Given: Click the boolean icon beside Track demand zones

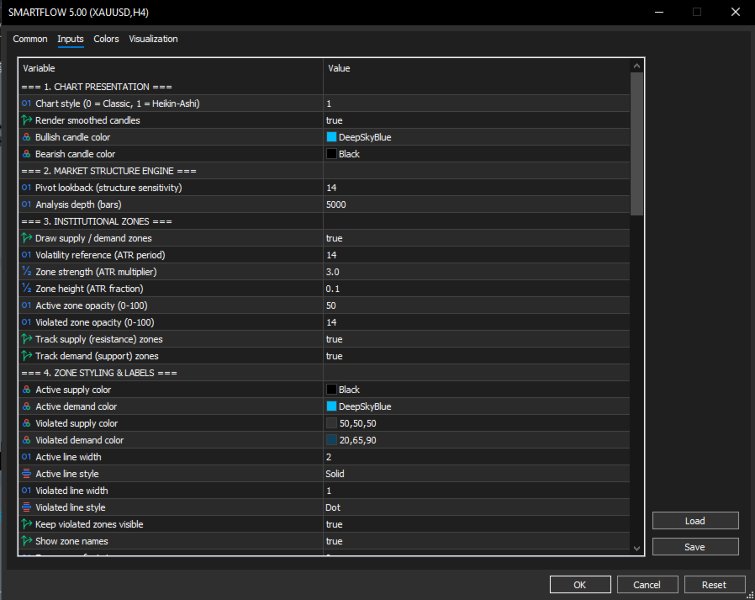Looking at the screenshot, I should pyautogui.click(x=26, y=356).
